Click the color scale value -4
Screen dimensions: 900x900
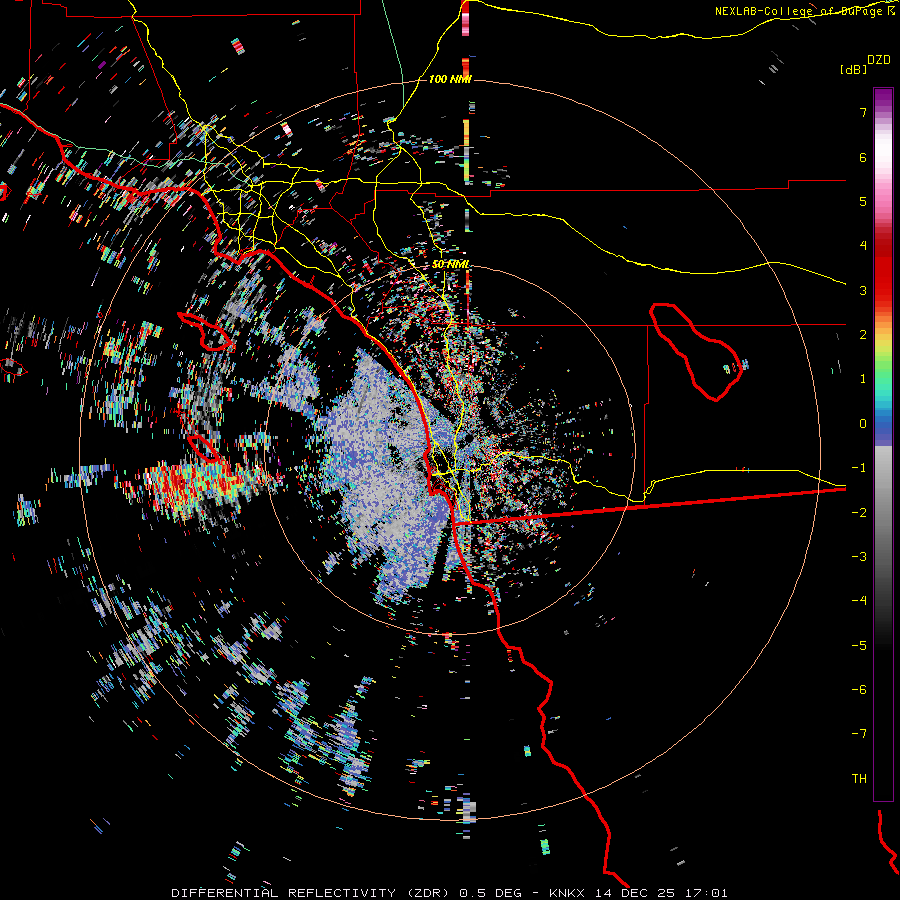[859, 601]
